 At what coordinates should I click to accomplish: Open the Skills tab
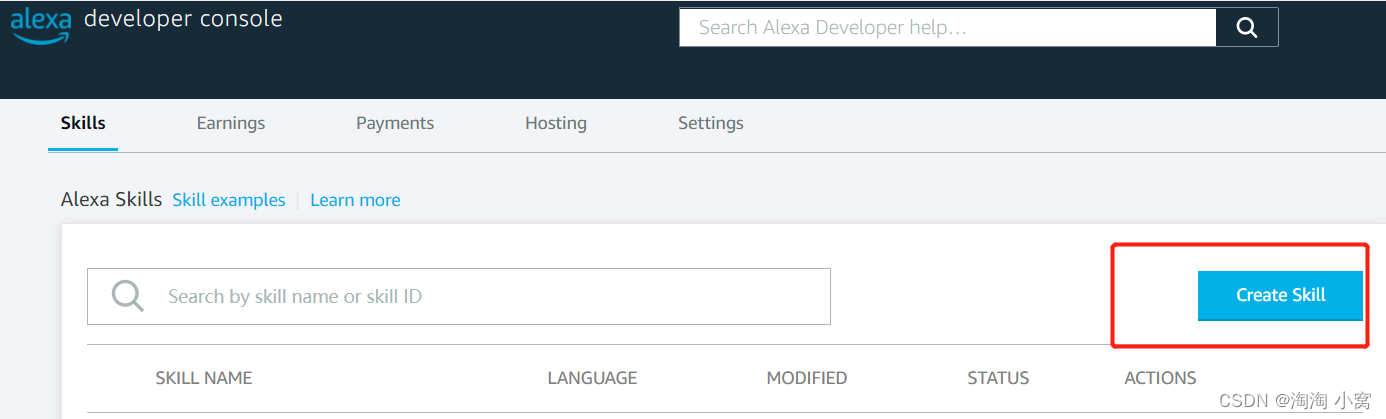pyautogui.click(x=83, y=123)
